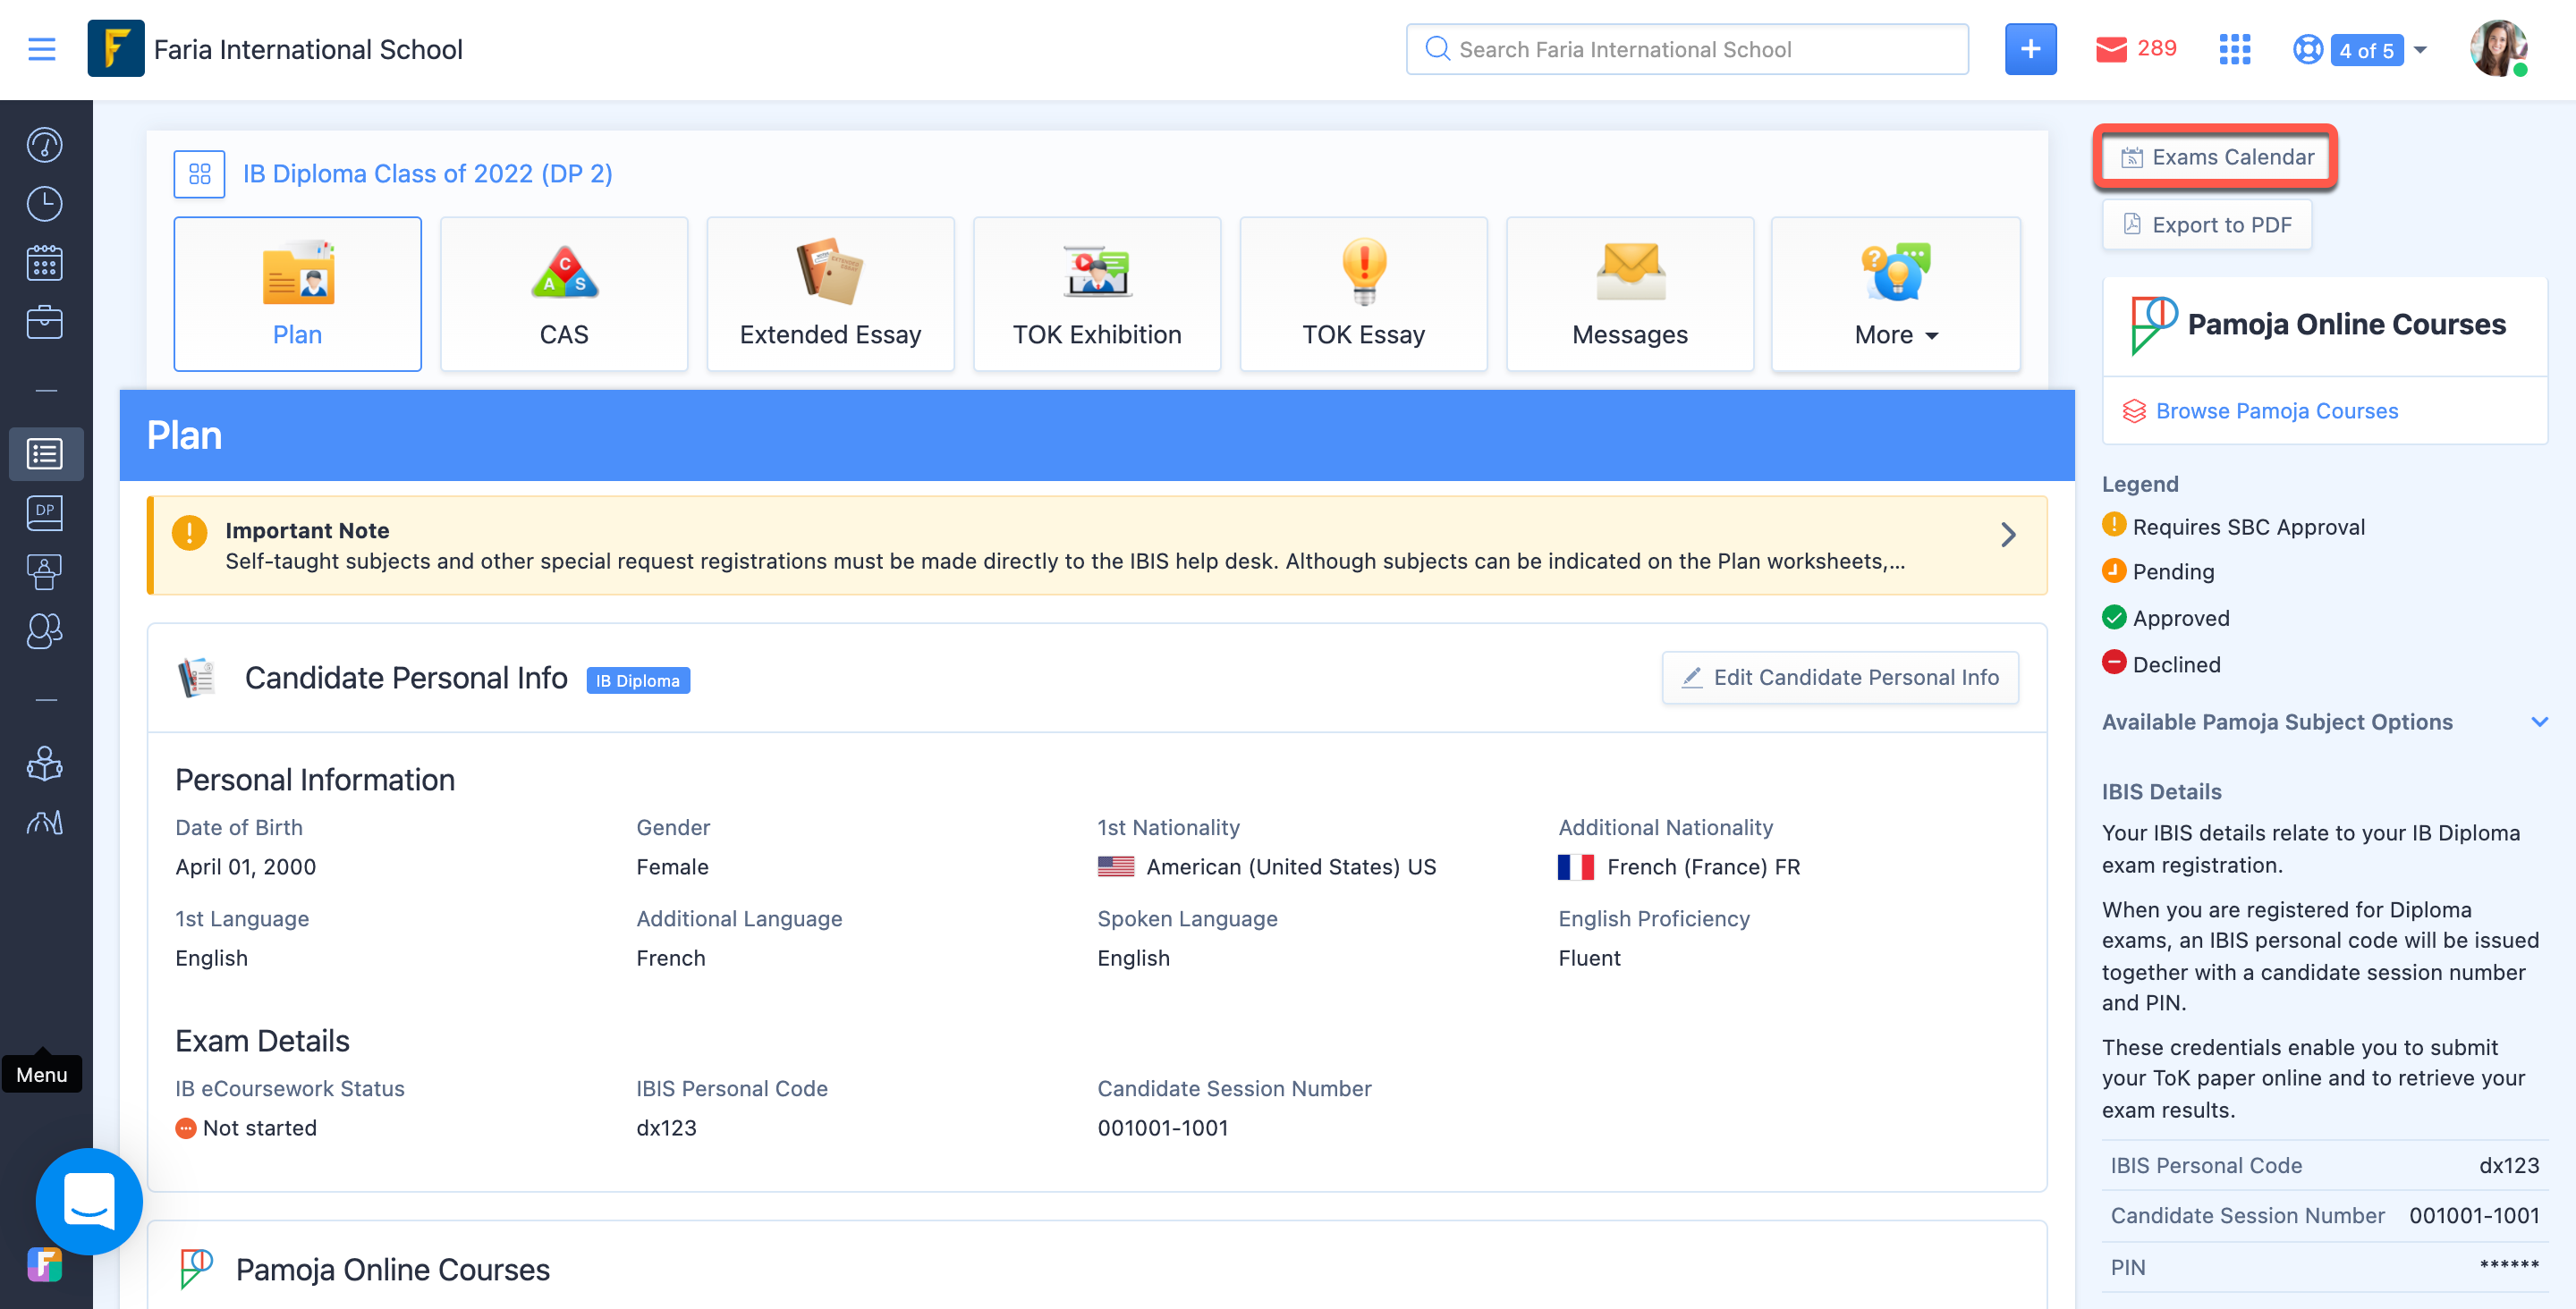Screen dimensions: 2576x1309
Task: Click the IBIS Personal Code value dx123 in Exam Details
Action: [x=666, y=1128]
